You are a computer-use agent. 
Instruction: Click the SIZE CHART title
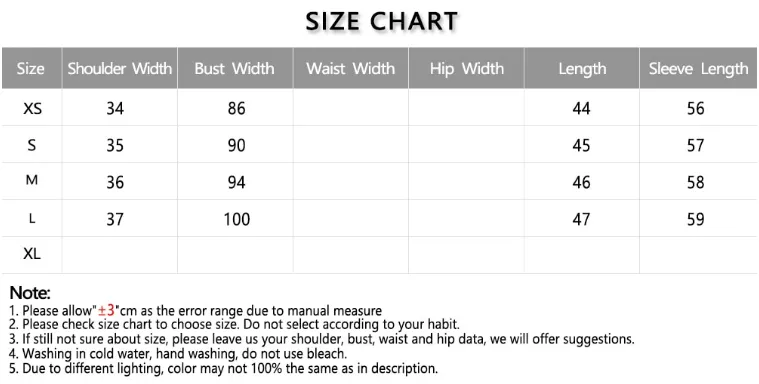[381, 21]
